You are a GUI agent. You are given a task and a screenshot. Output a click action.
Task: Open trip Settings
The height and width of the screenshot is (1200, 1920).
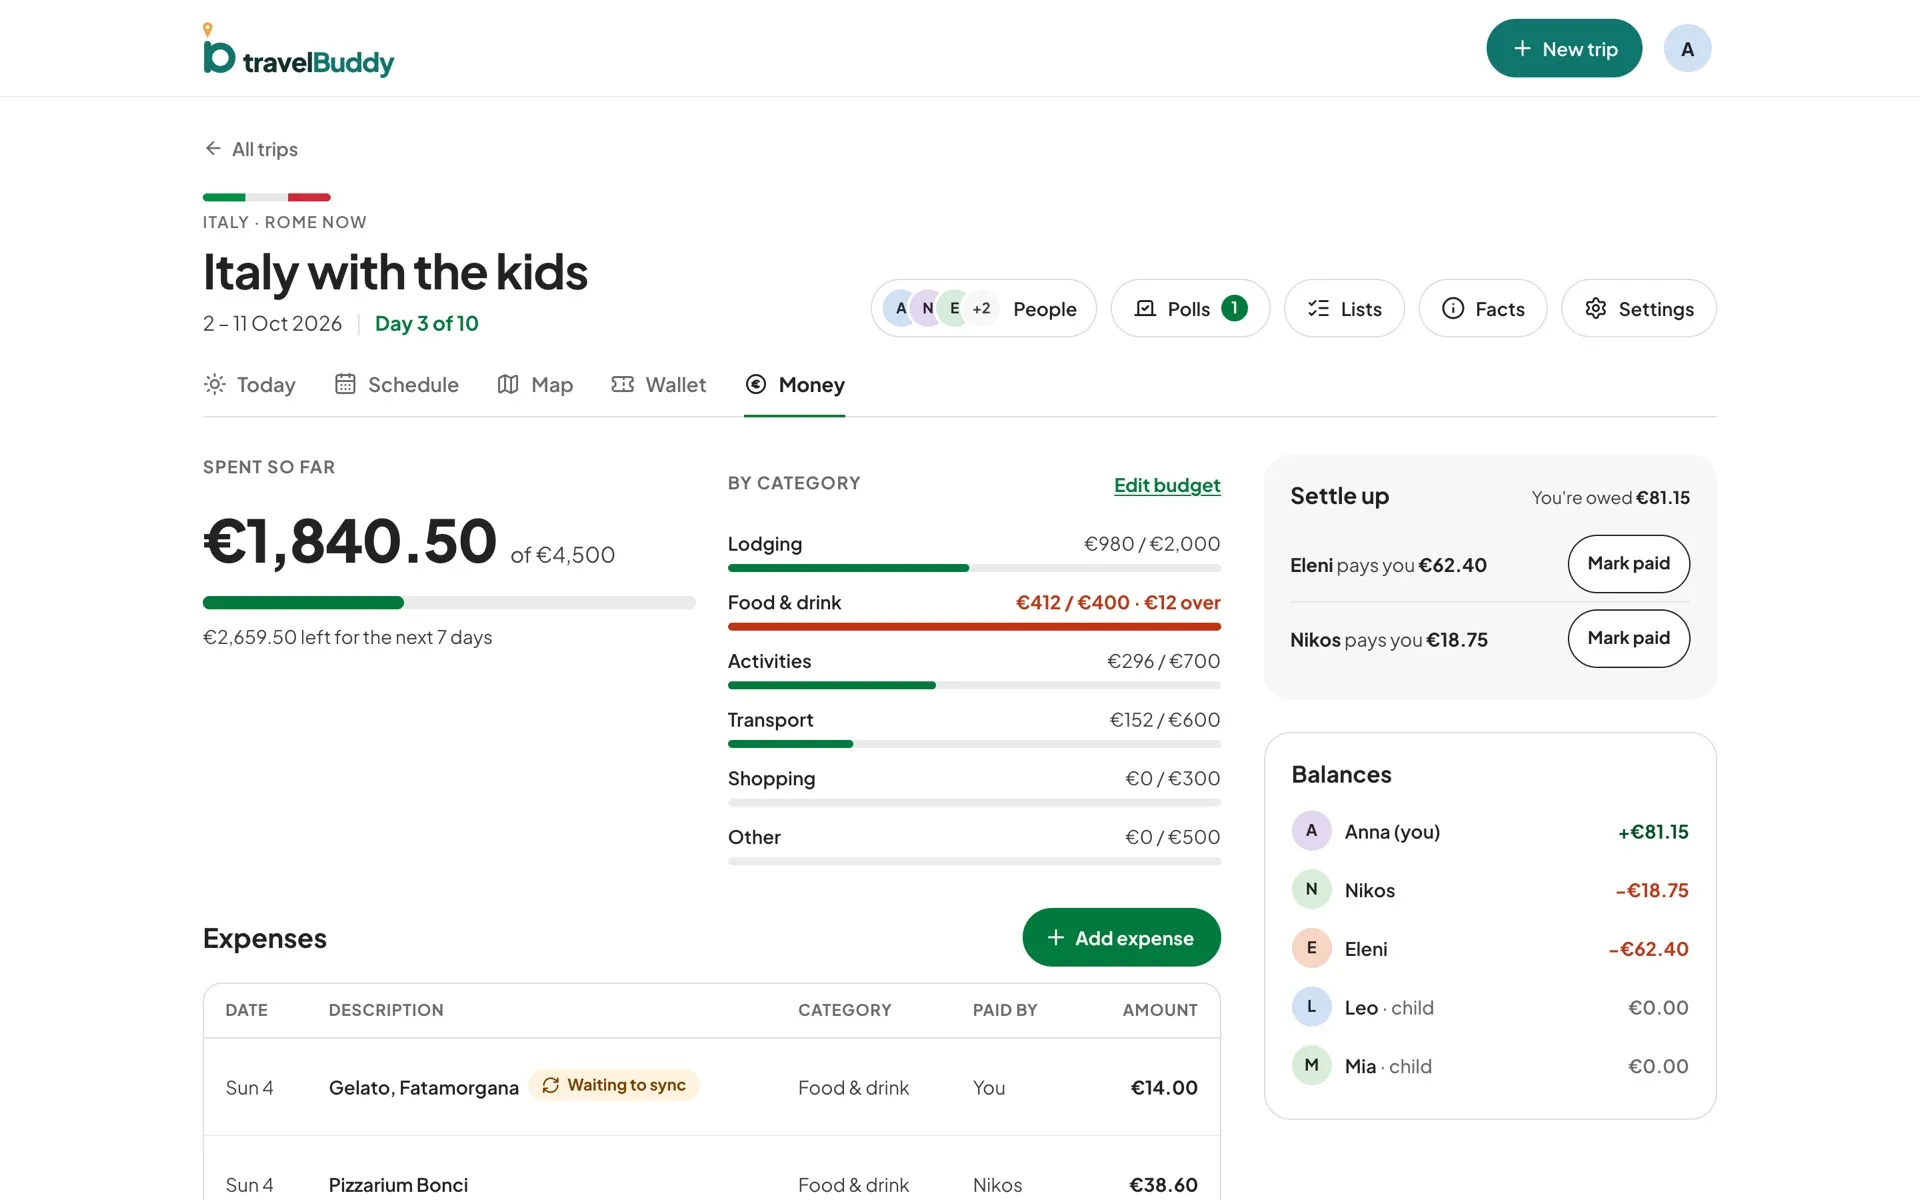(x=1639, y=308)
